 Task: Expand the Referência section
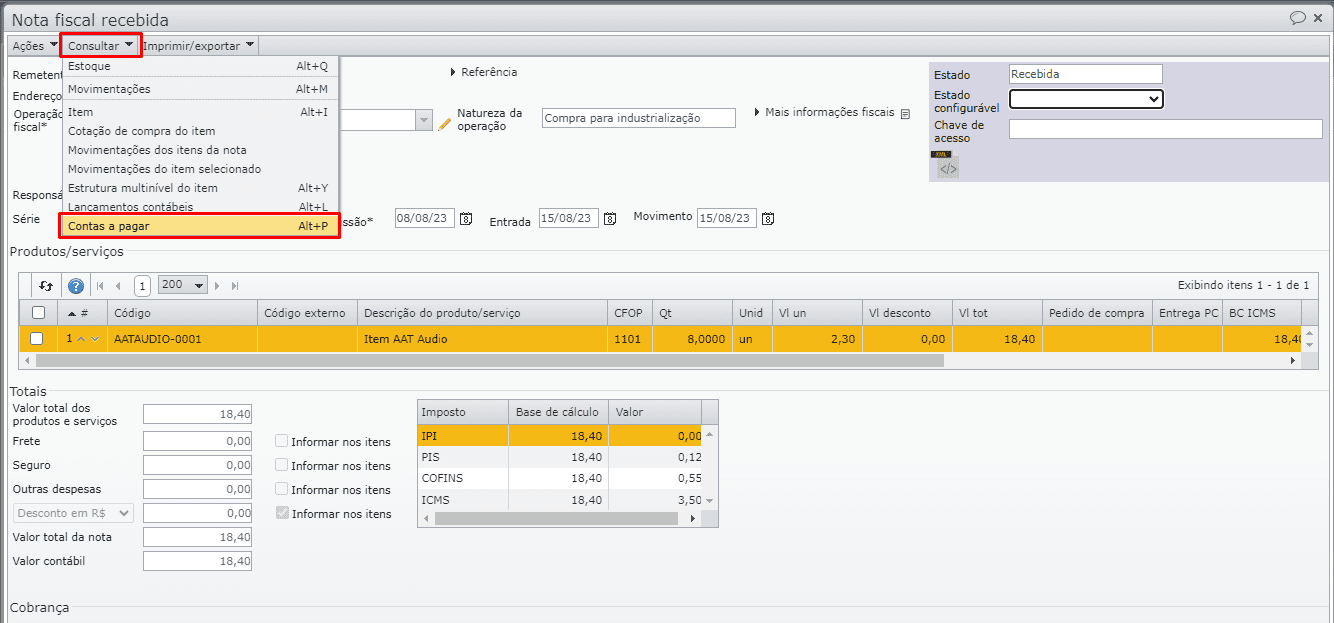coord(484,72)
